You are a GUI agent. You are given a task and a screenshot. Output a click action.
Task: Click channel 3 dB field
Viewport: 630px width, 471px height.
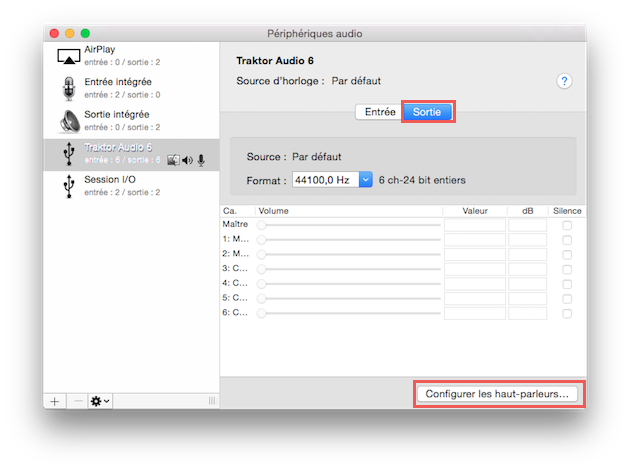[527, 269]
